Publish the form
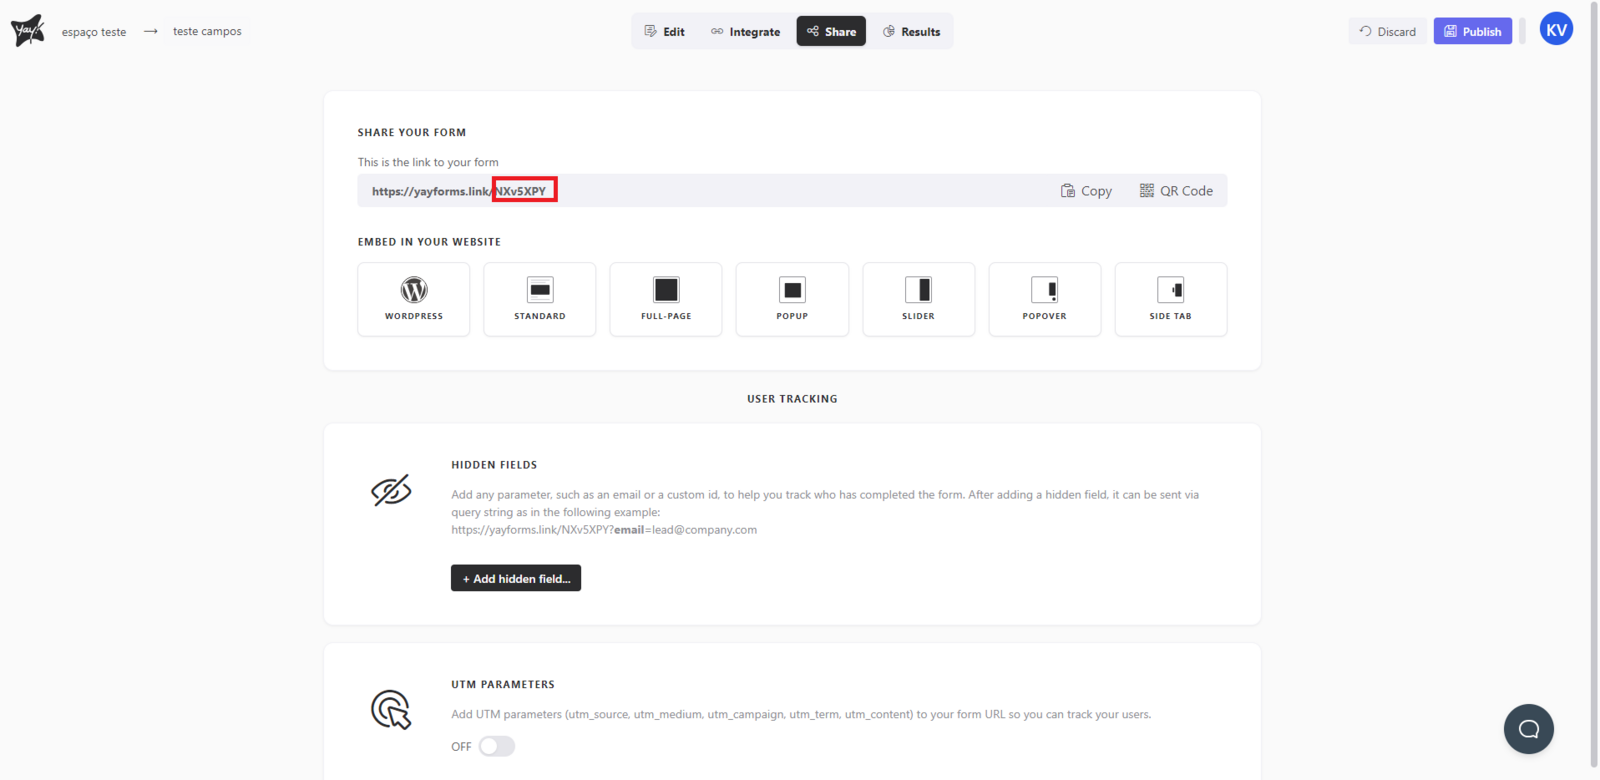The height and width of the screenshot is (780, 1600). point(1472,32)
